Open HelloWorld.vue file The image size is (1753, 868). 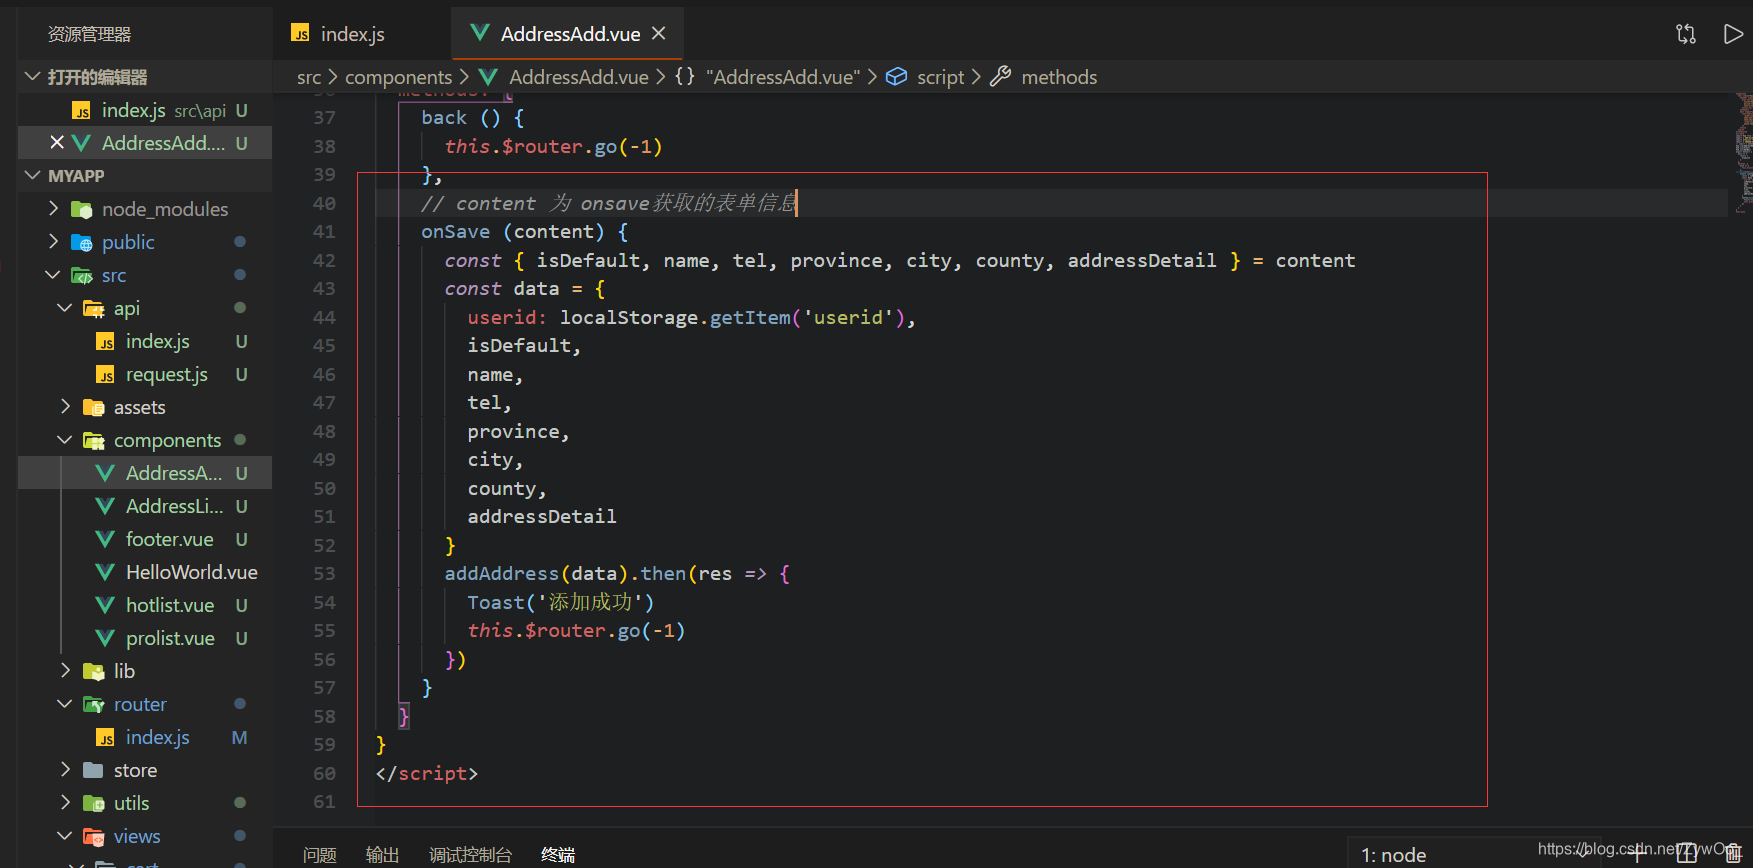(x=145, y=572)
